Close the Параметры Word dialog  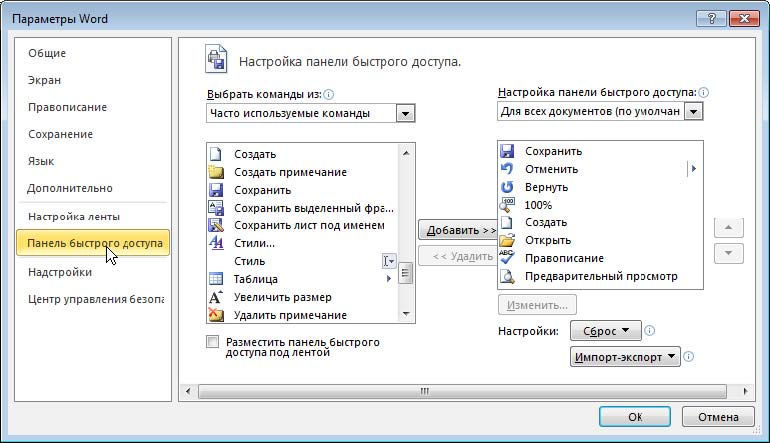744,19
